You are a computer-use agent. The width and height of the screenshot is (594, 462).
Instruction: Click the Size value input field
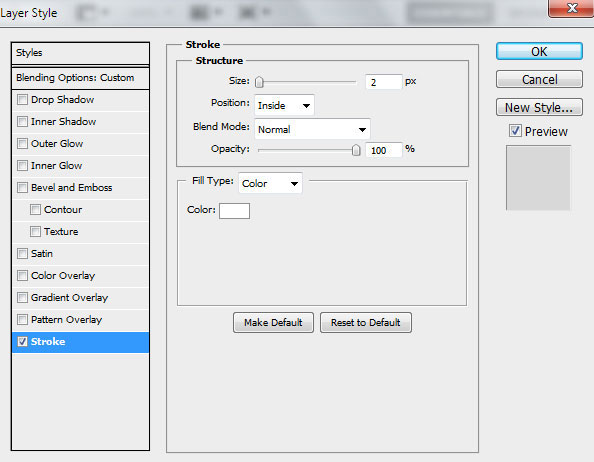pos(383,82)
